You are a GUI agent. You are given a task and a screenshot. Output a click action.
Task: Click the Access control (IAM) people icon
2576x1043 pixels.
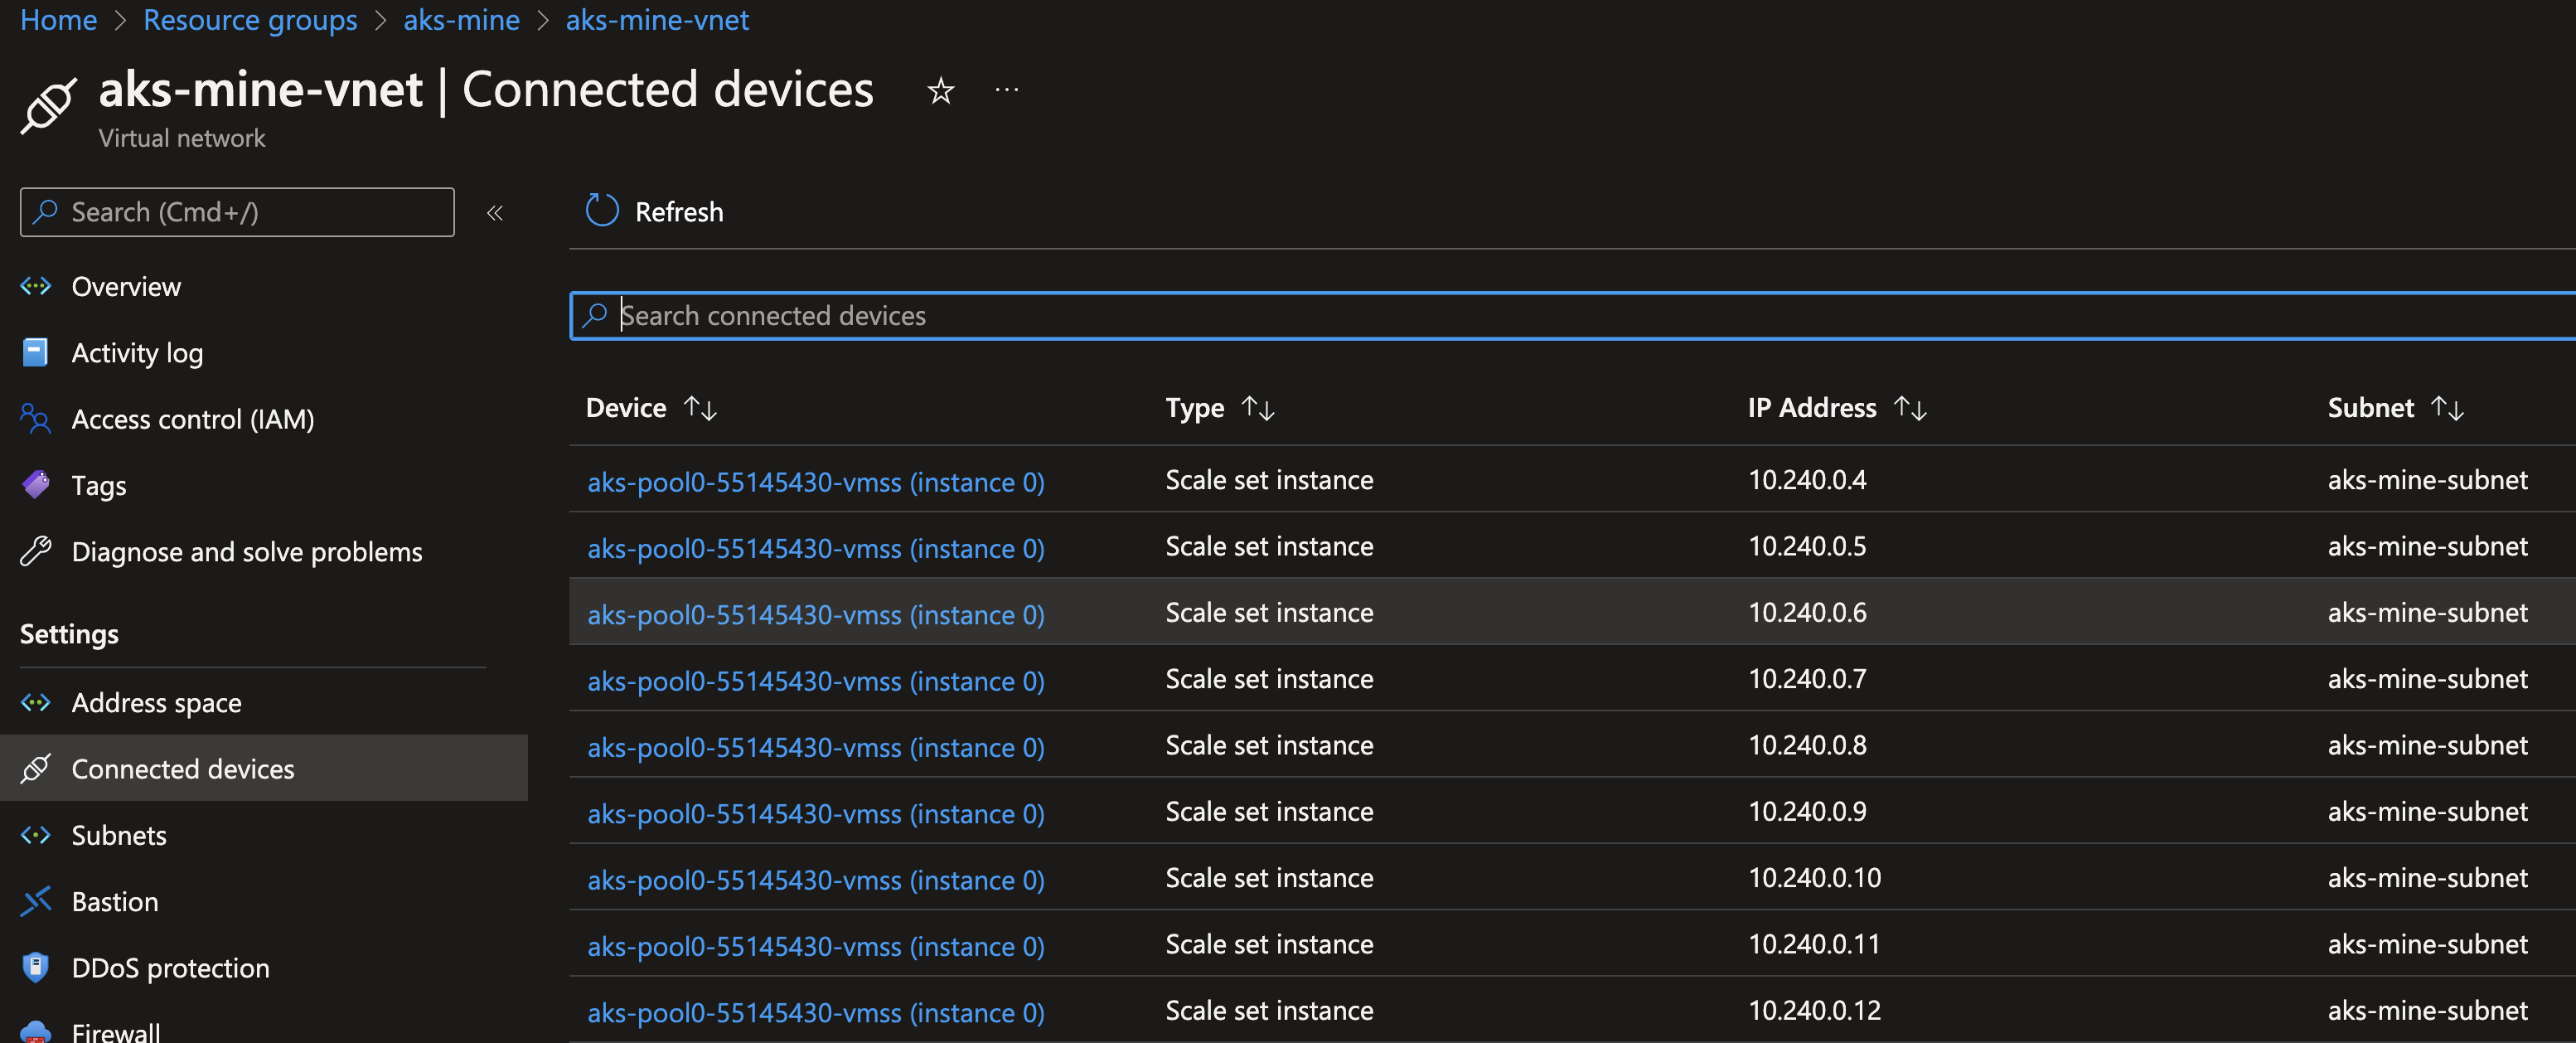(x=36, y=419)
